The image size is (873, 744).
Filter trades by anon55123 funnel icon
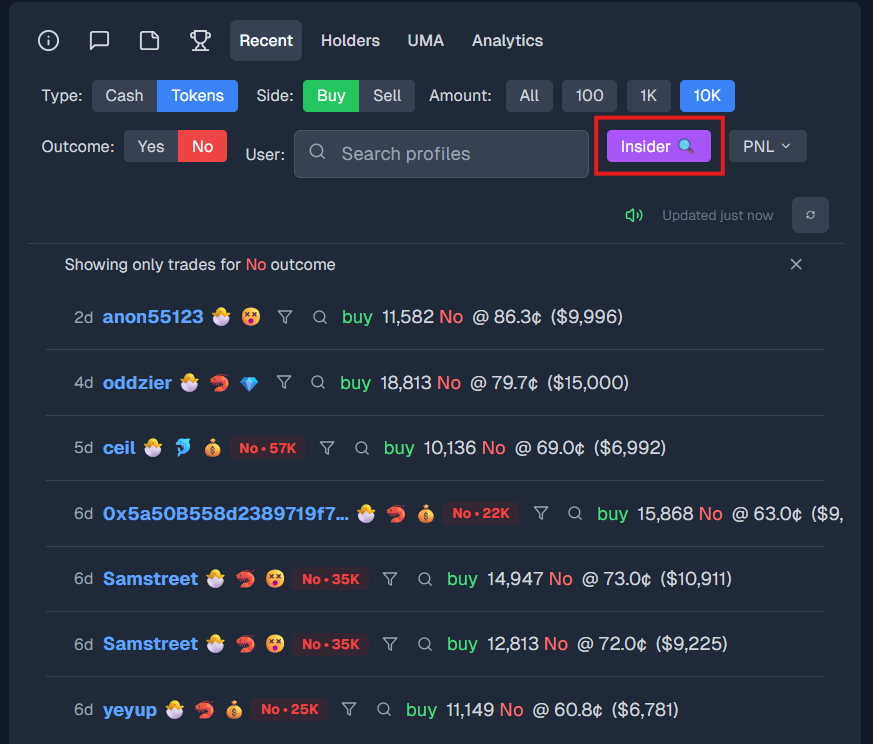coord(285,317)
